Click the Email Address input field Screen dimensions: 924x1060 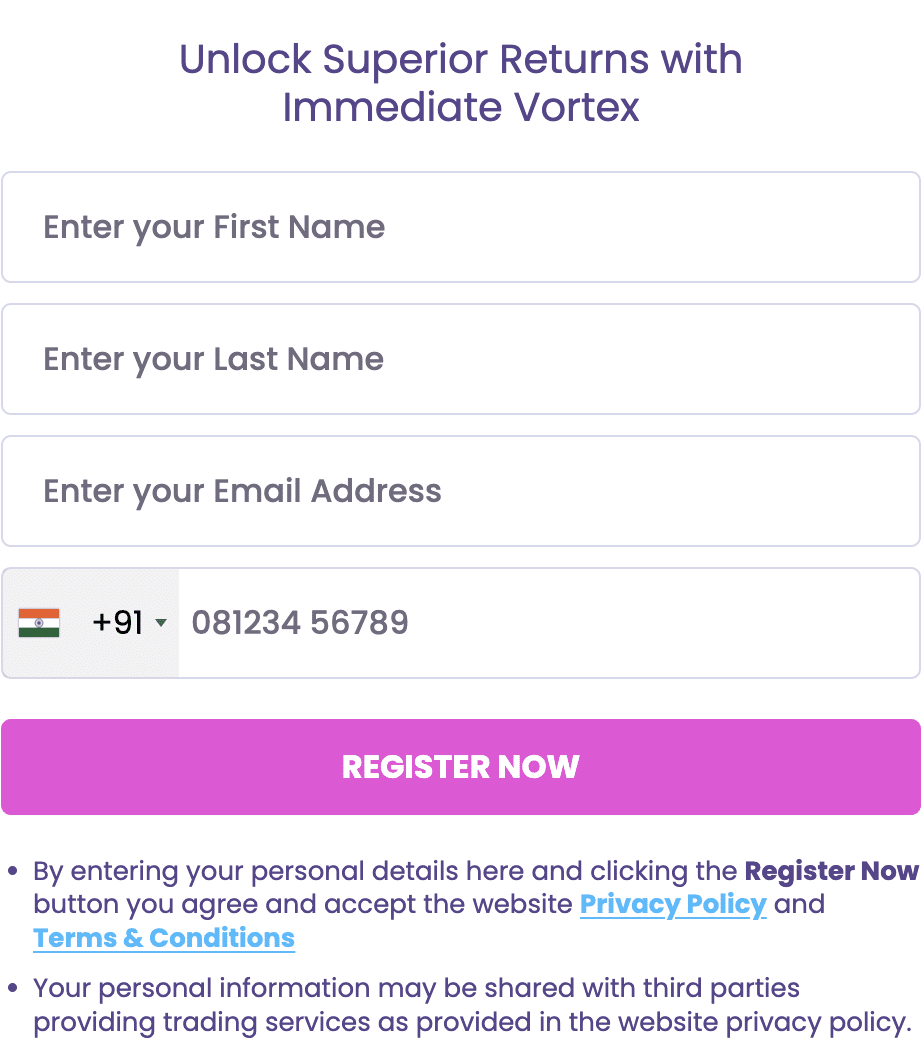461,491
